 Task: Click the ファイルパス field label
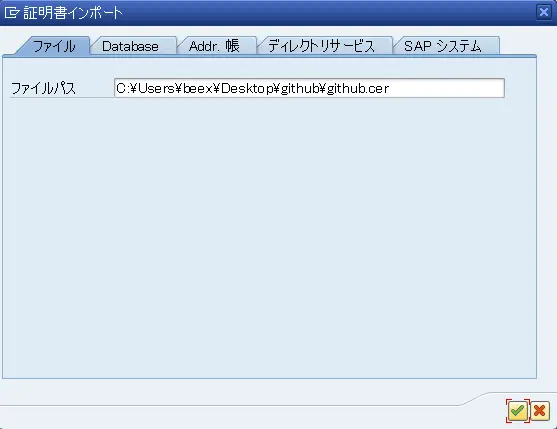click(43, 88)
